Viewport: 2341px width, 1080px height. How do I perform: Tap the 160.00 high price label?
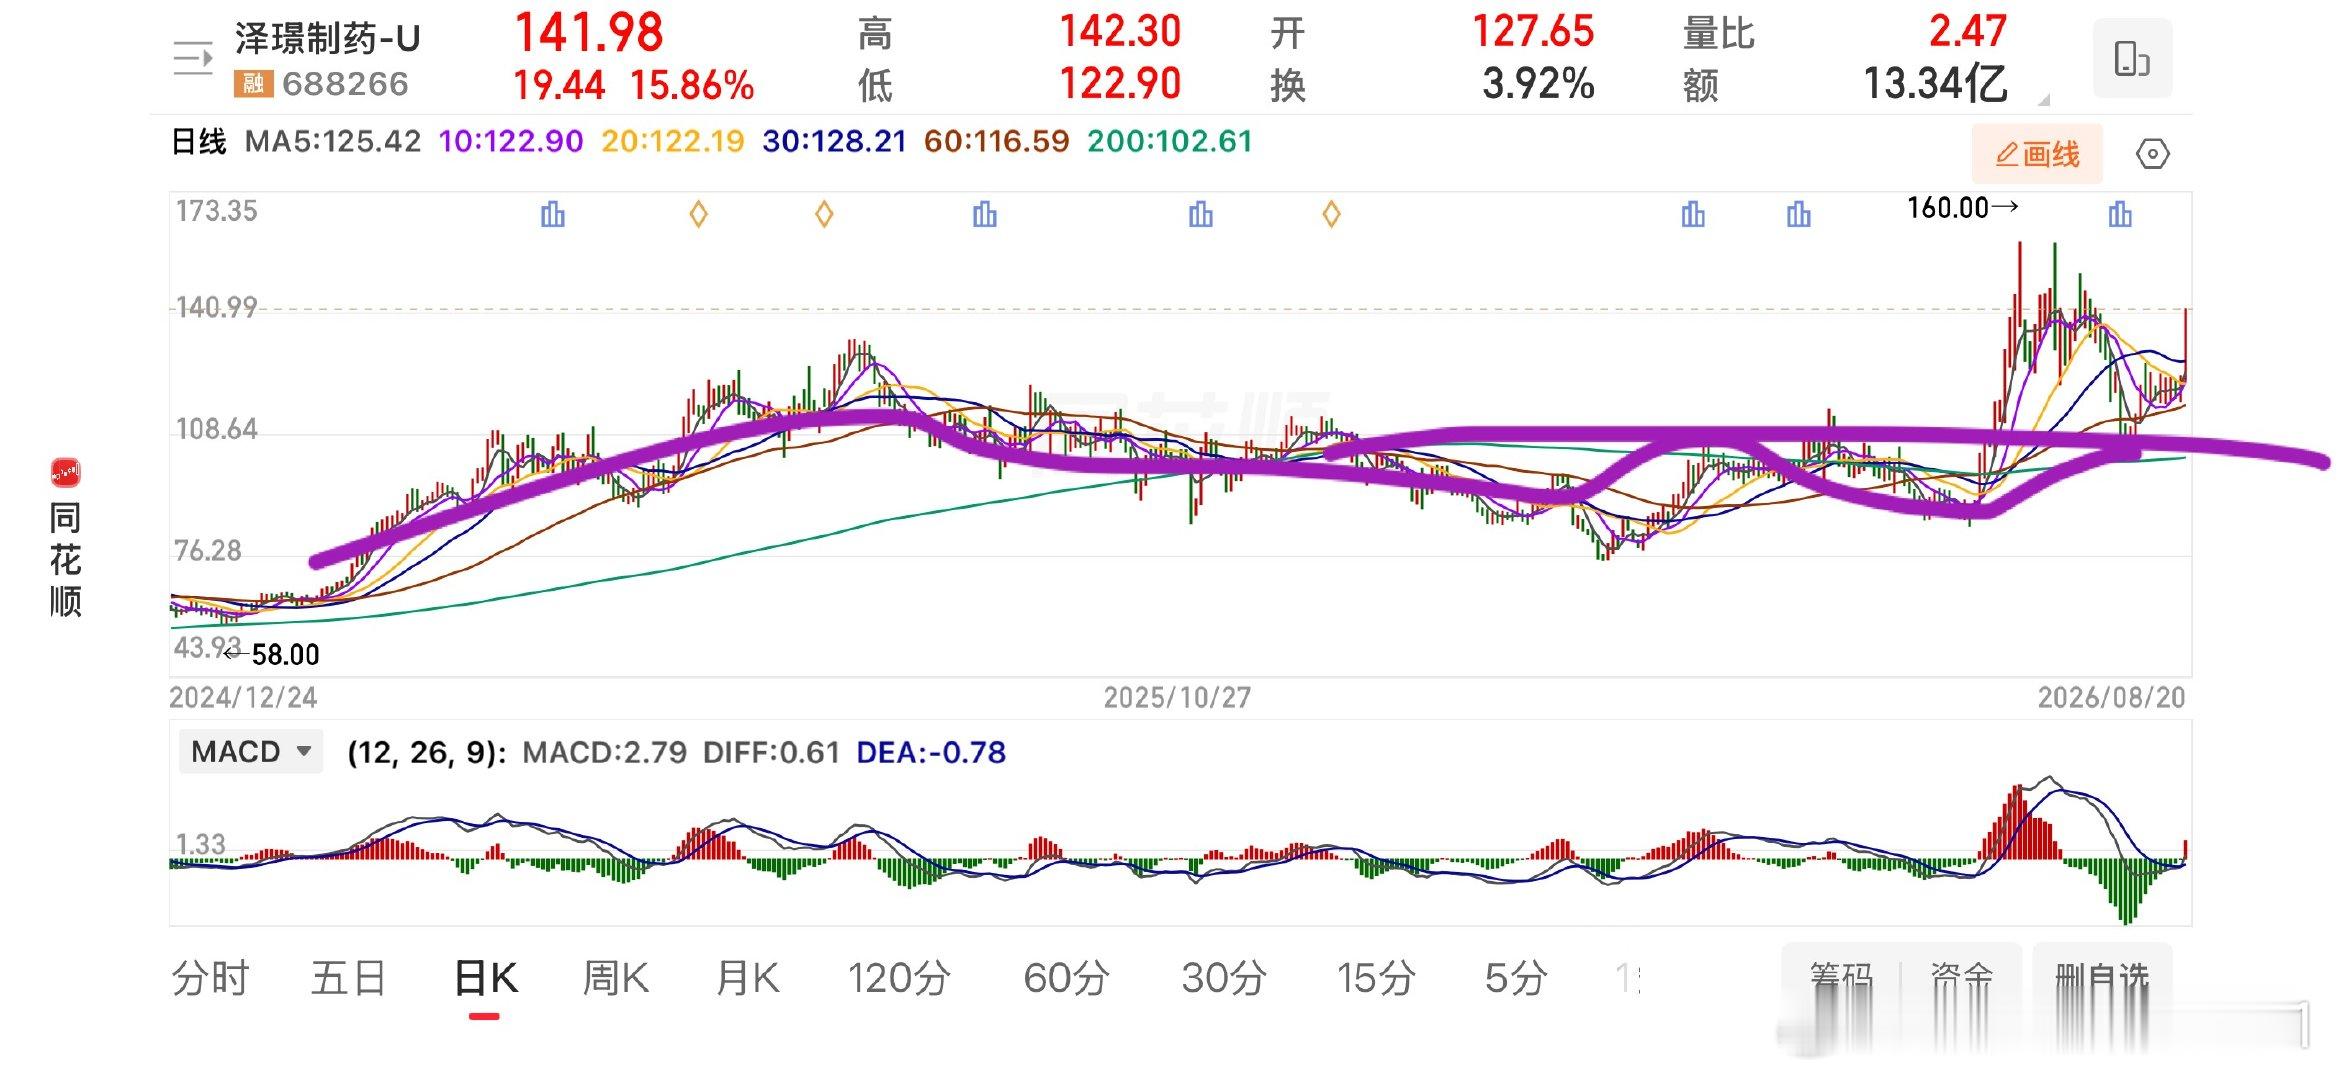coord(1947,208)
